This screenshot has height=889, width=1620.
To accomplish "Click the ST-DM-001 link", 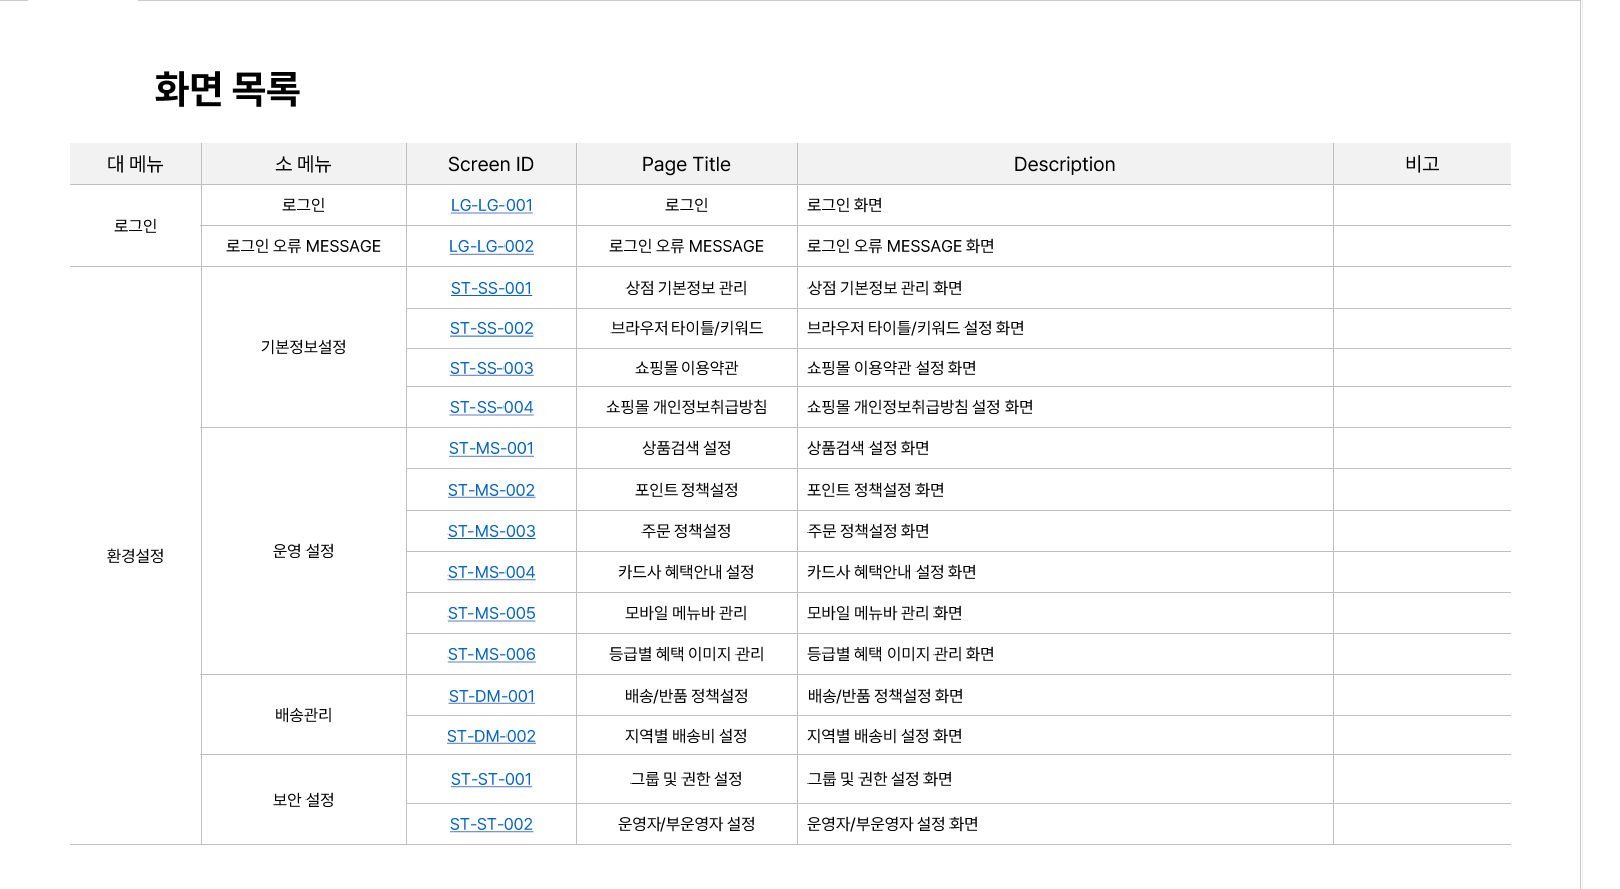I will pos(491,696).
